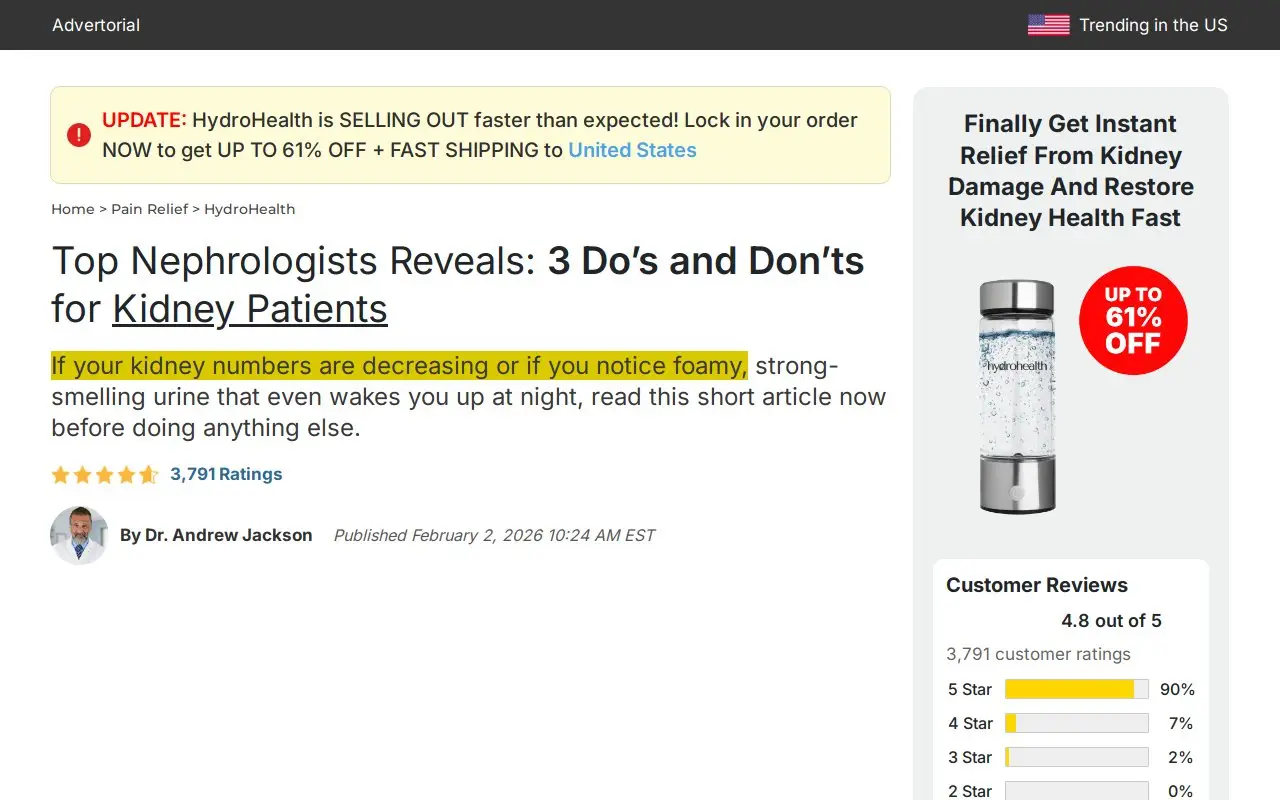
Task: Click the UPDATE label in the banner
Action: point(144,120)
